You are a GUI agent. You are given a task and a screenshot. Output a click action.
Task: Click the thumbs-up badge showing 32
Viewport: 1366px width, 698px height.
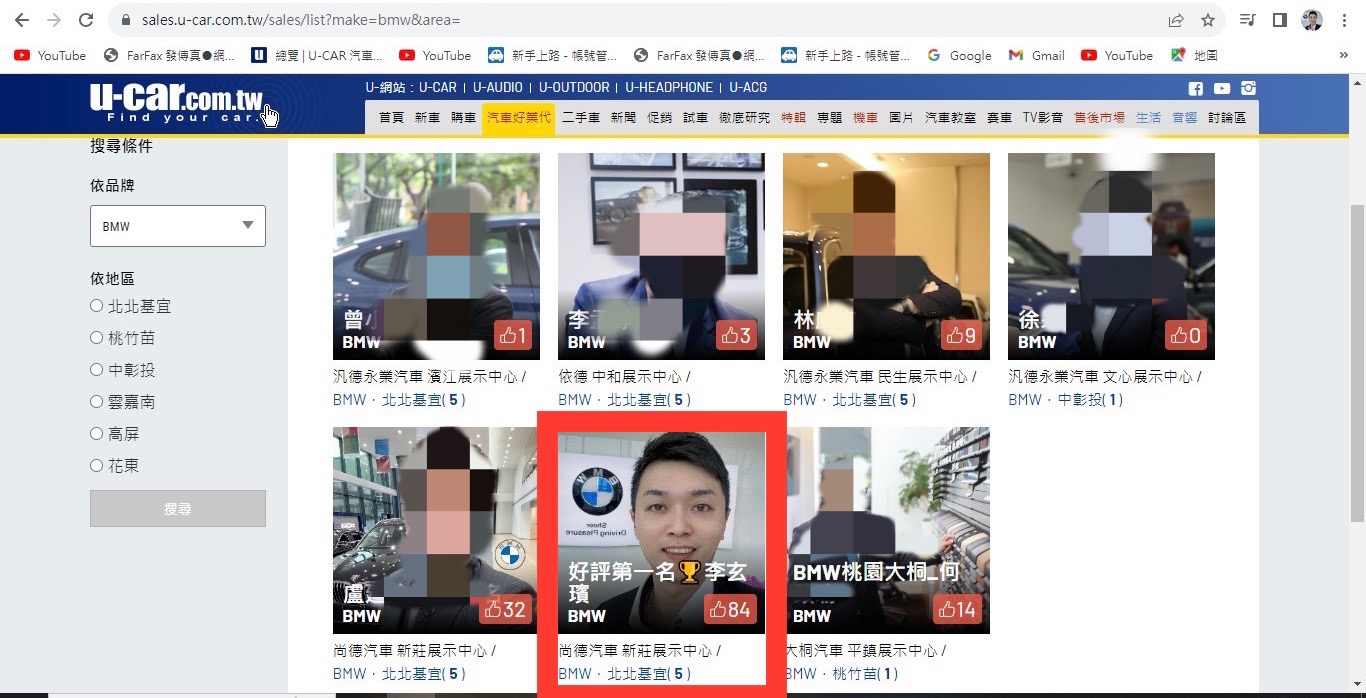tap(504, 610)
